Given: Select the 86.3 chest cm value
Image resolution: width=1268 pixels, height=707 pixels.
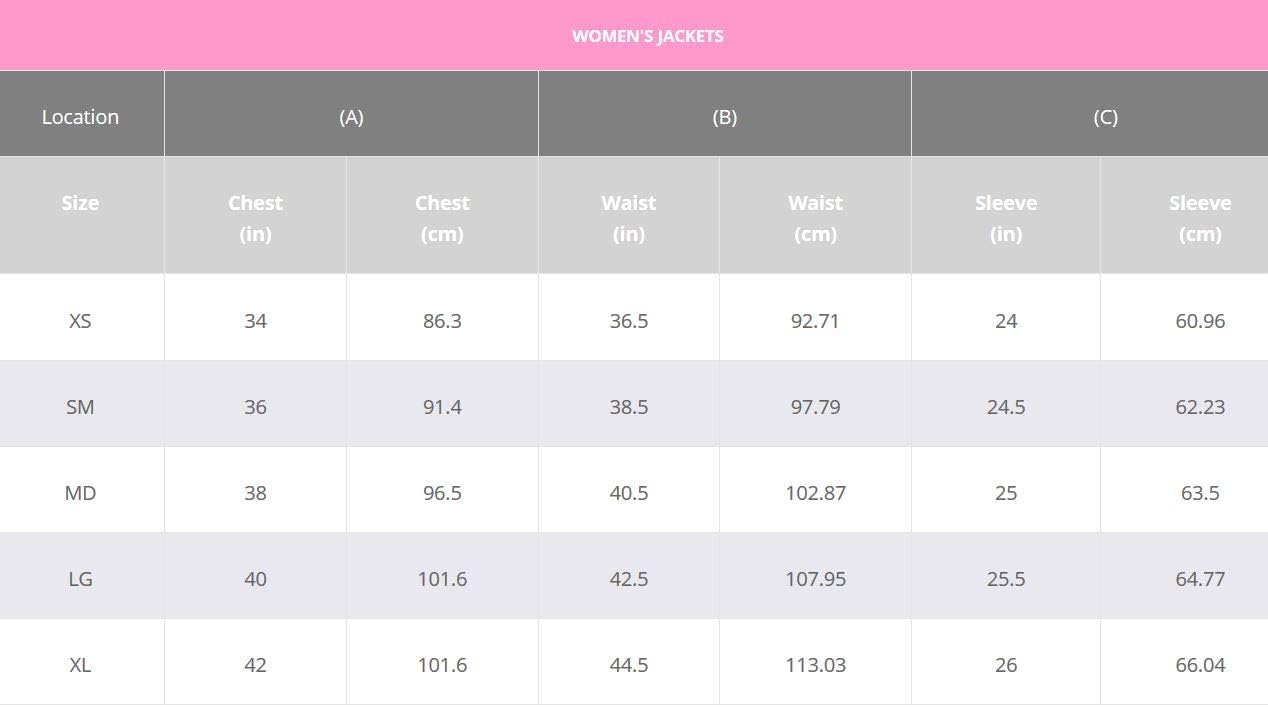Looking at the screenshot, I should tap(442, 321).
